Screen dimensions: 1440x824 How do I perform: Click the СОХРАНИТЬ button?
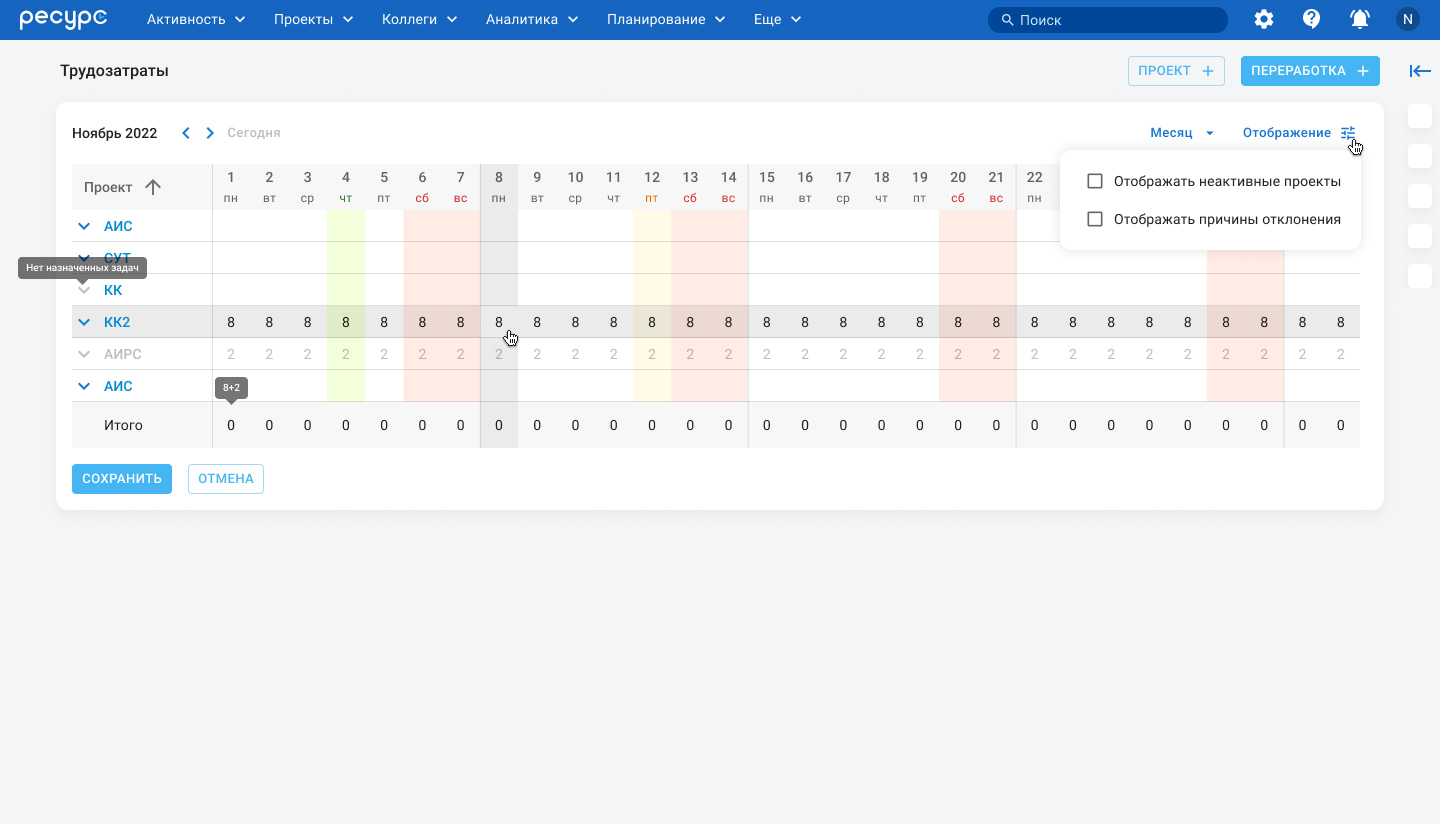pos(122,479)
